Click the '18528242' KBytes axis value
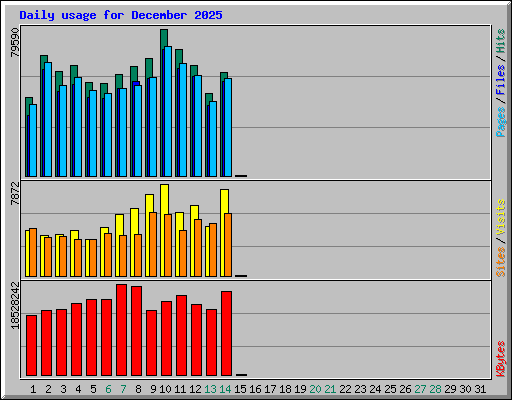 [x=15, y=305]
